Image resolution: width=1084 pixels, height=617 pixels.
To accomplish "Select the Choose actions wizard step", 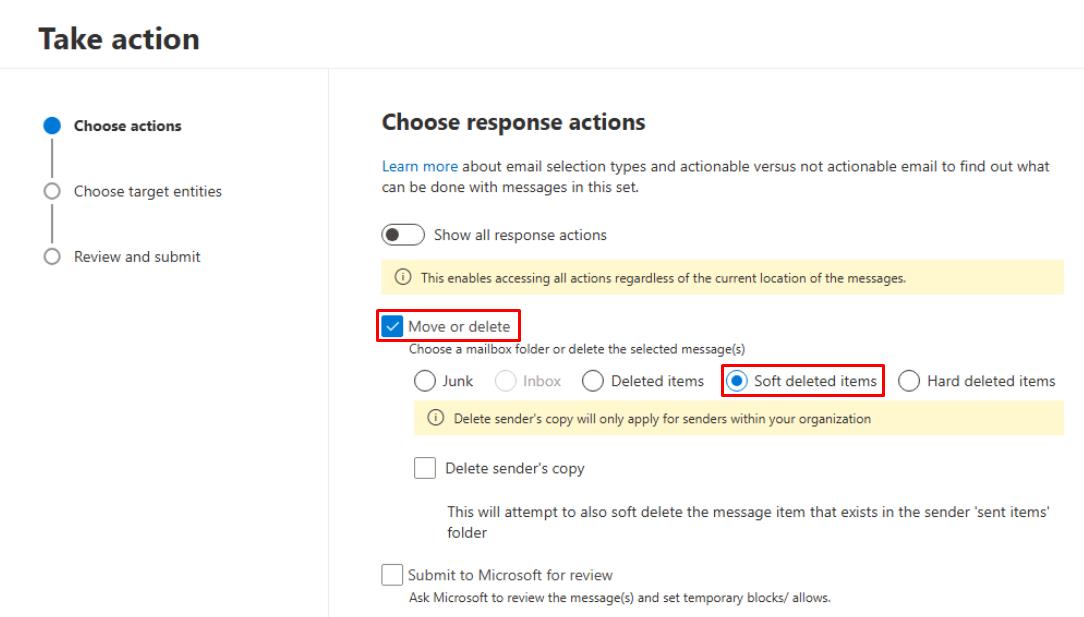I will click(x=128, y=126).
